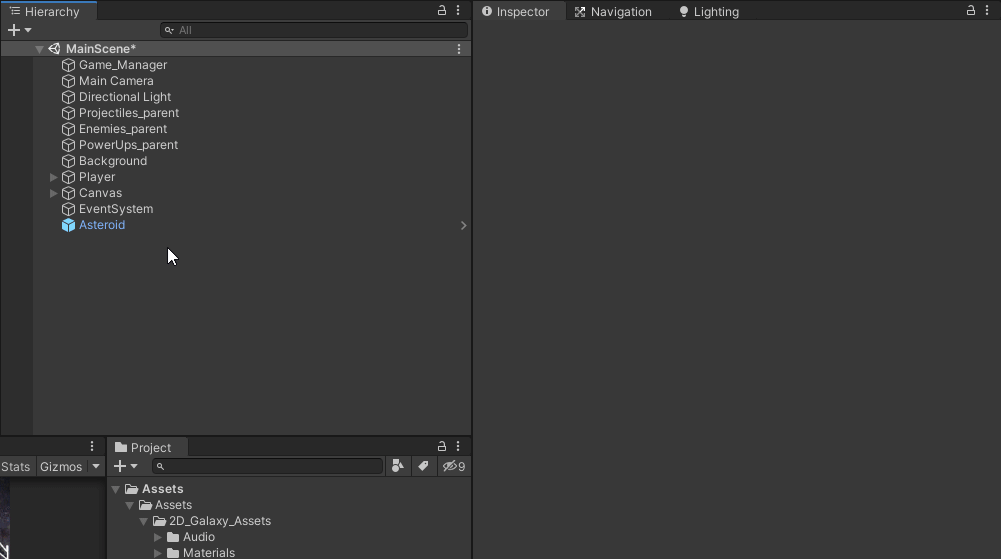This screenshot has height=559, width=1001.
Task: Select Player object in Hierarchy
Action: point(97,177)
